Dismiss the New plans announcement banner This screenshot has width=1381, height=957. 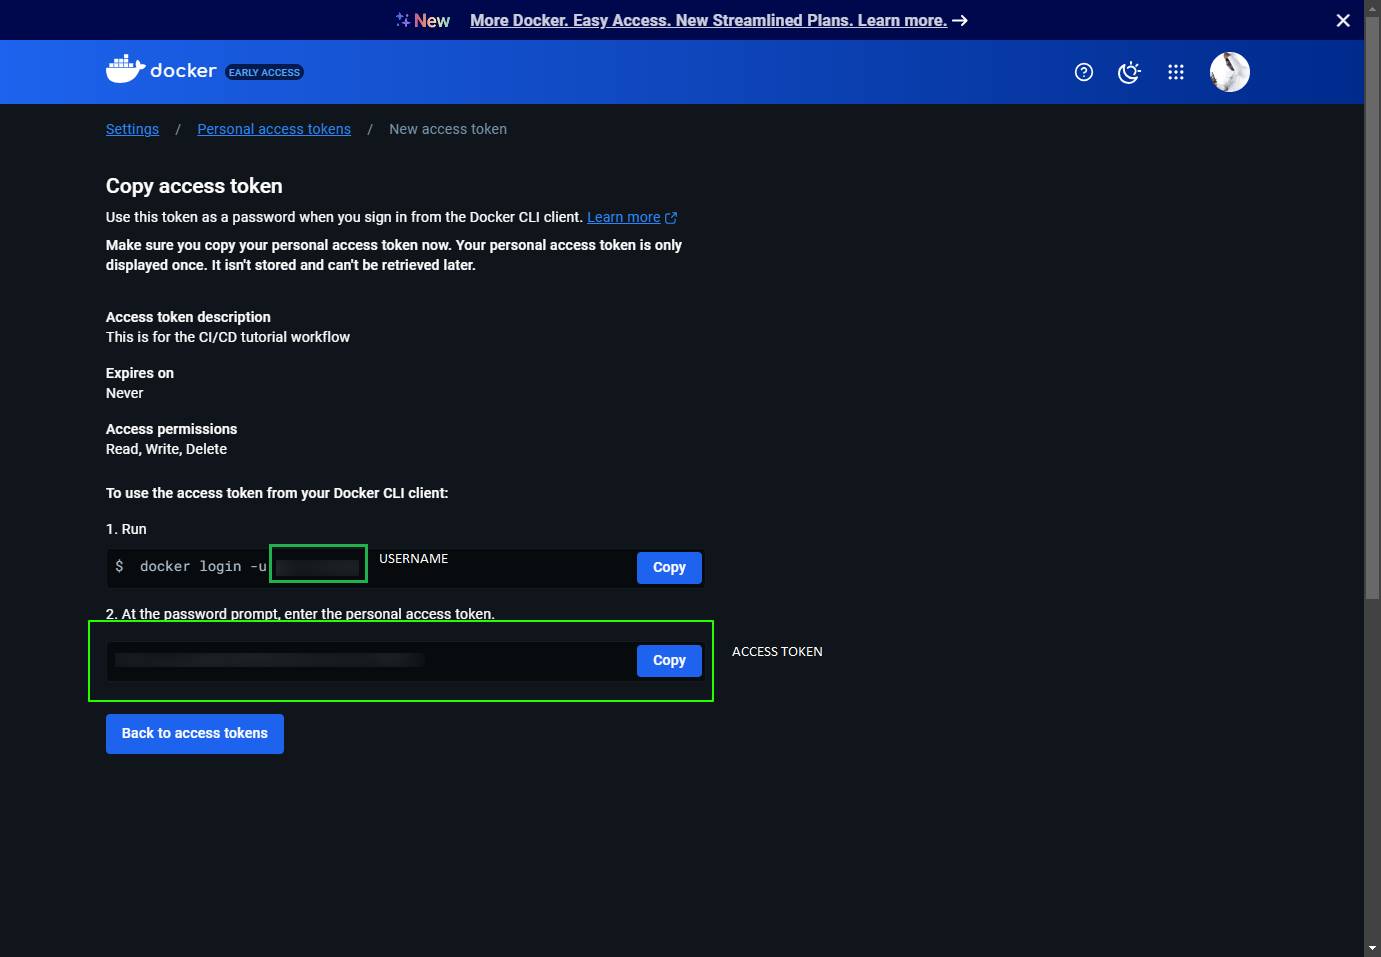pyautogui.click(x=1343, y=20)
